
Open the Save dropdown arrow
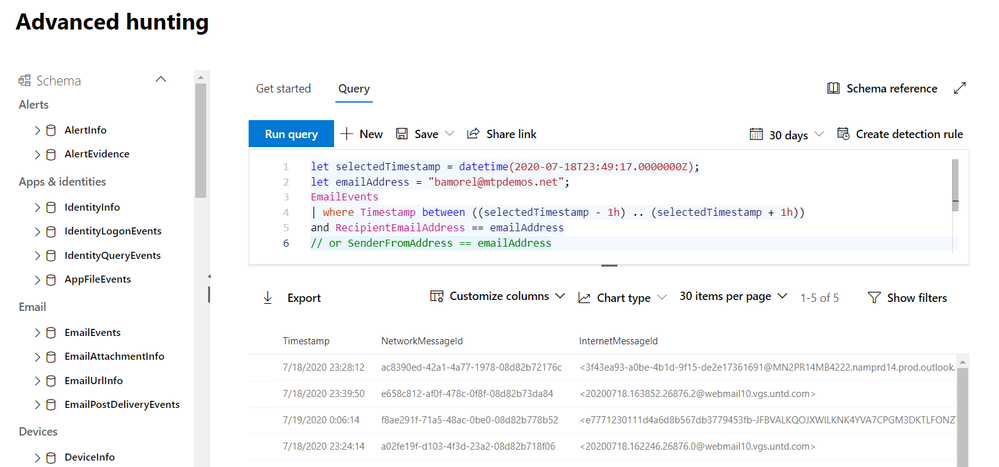(x=449, y=134)
